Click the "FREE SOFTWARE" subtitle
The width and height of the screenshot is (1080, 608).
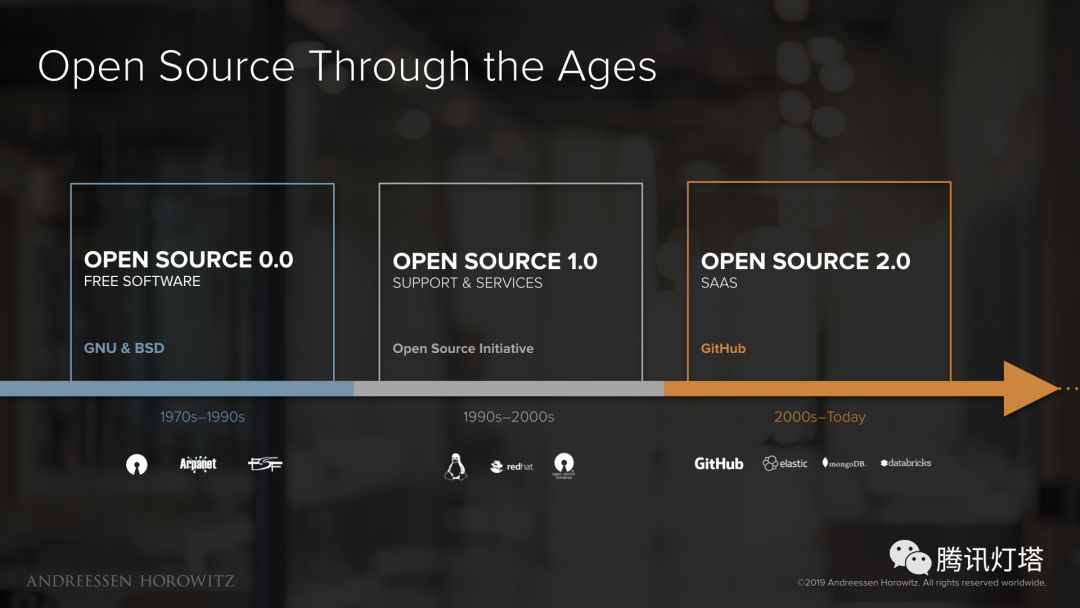click(x=142, y=281)
